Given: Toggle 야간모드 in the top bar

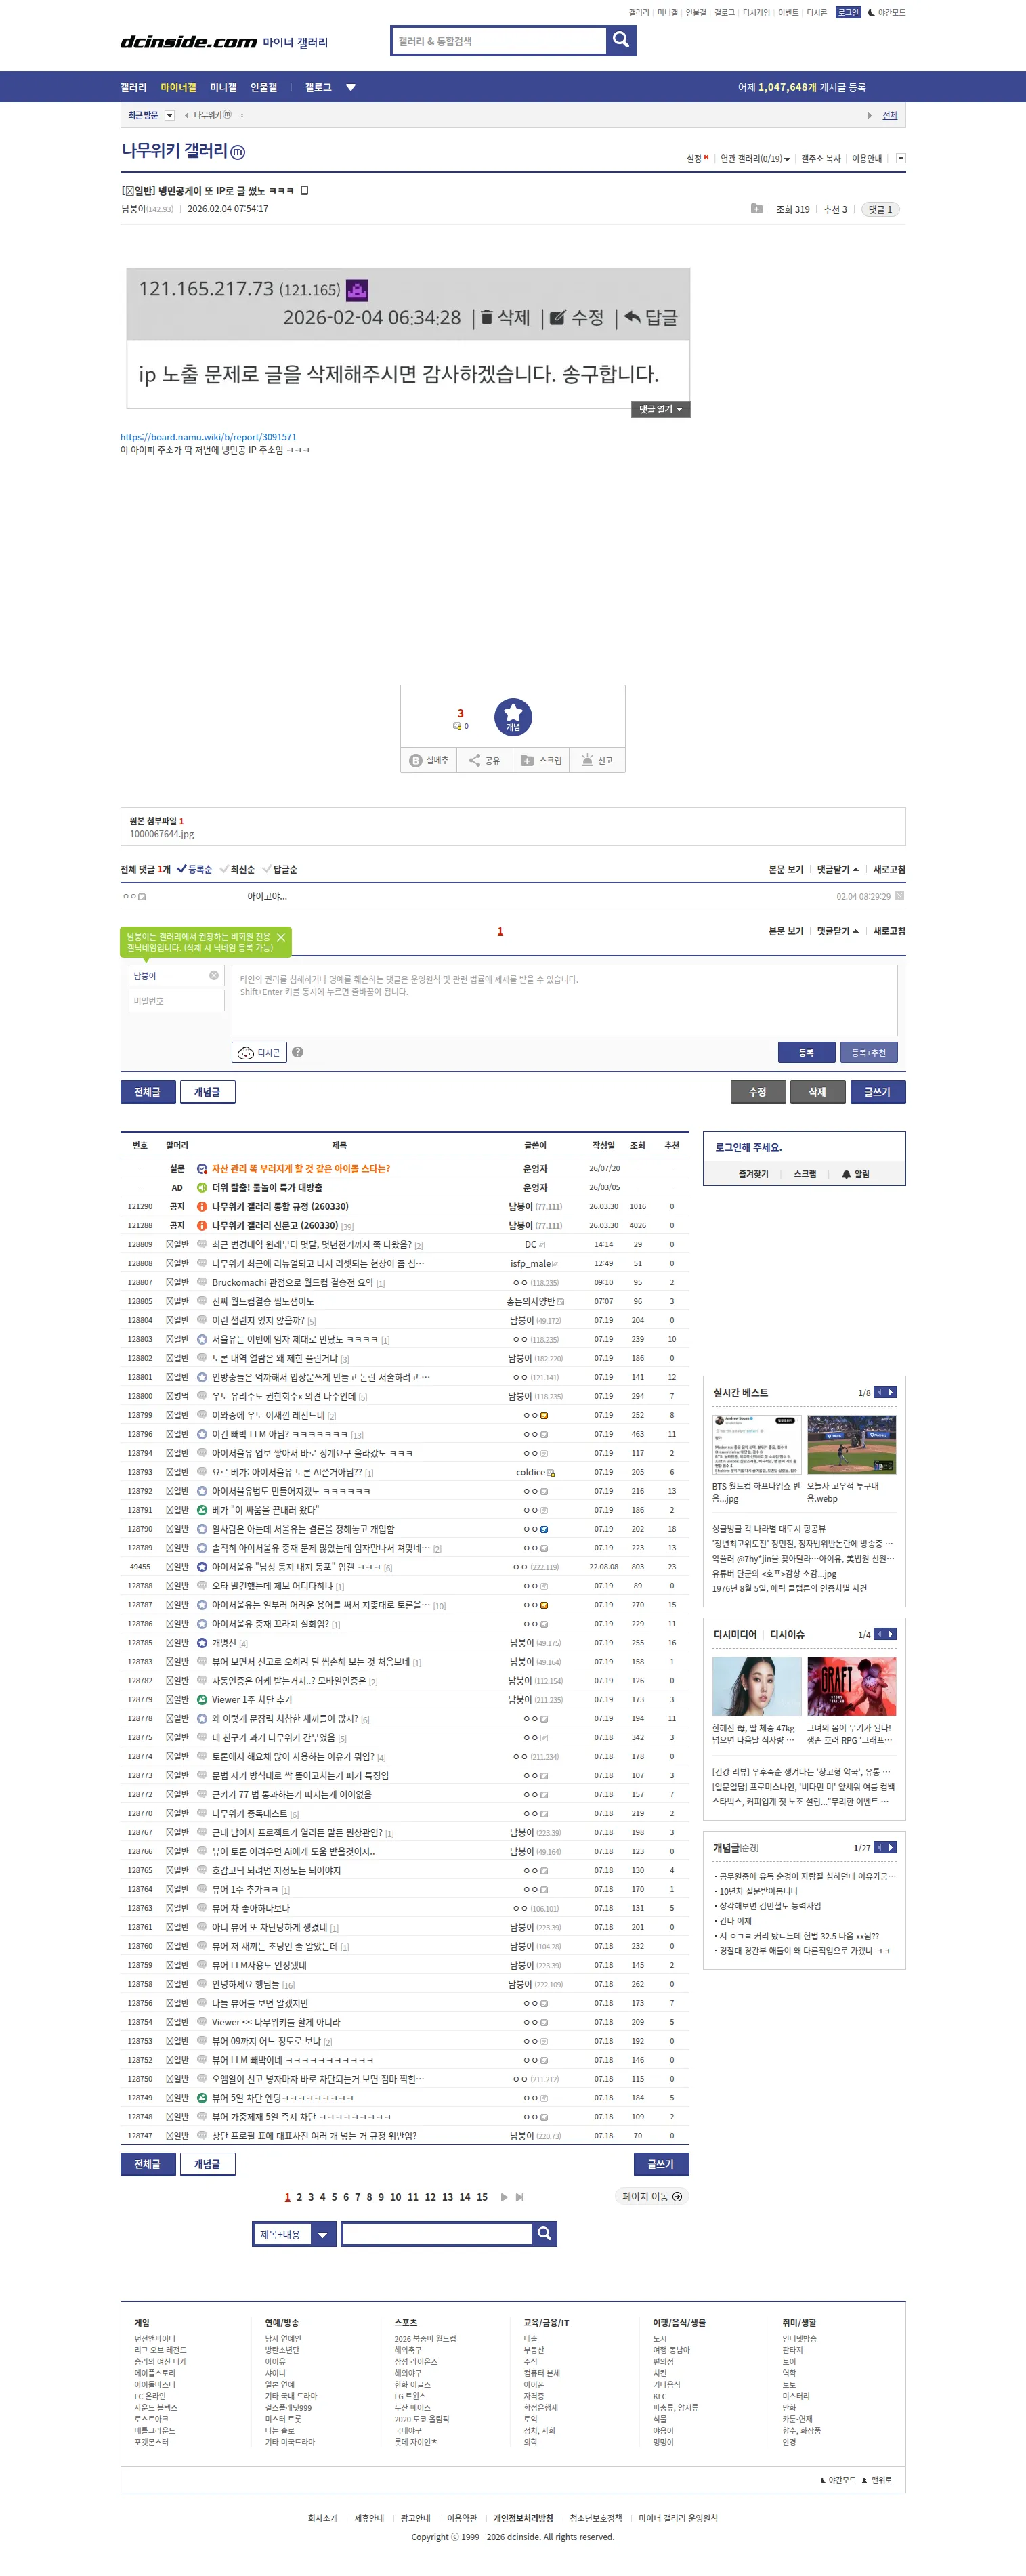Looking at the screenshot, I should click(886, 13).
